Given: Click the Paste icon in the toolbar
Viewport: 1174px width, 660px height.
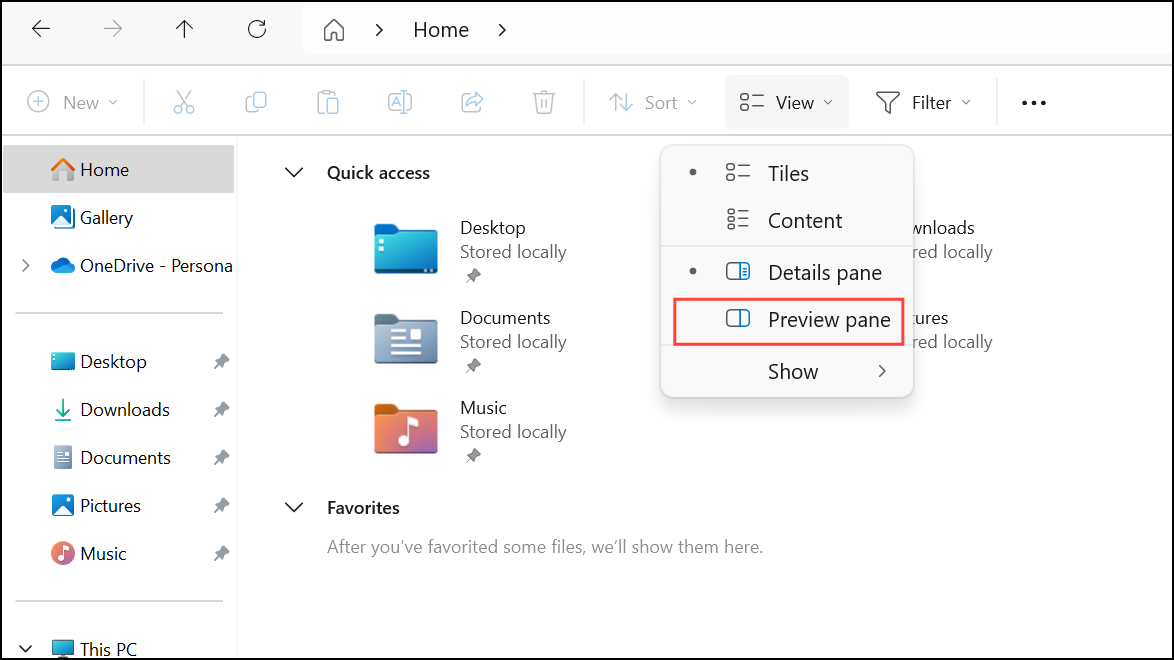Looking at the screenshot, I should (x=327, y=101).
